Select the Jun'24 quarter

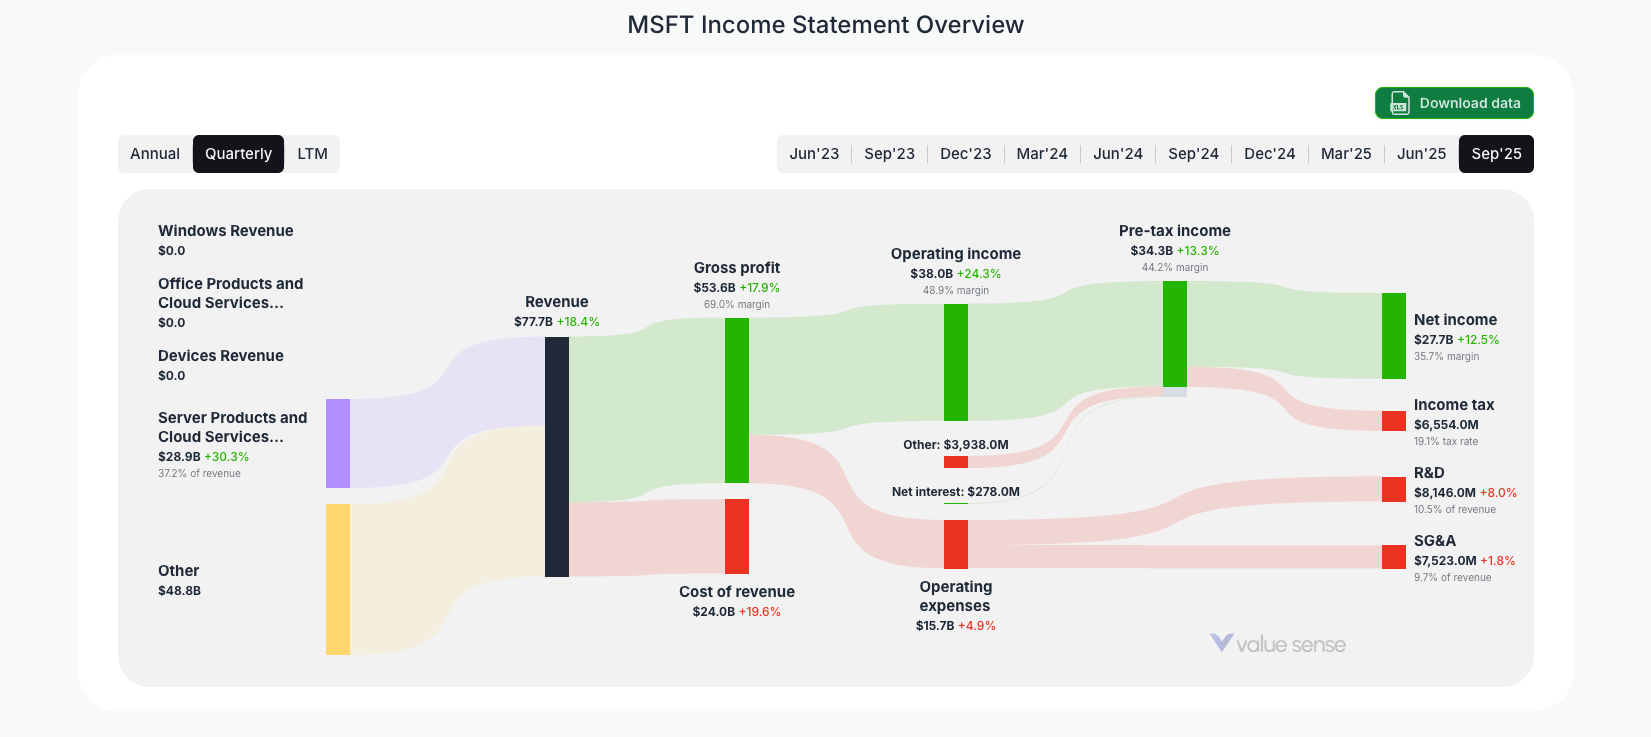pyautogui.click(x=1118, y=154)
